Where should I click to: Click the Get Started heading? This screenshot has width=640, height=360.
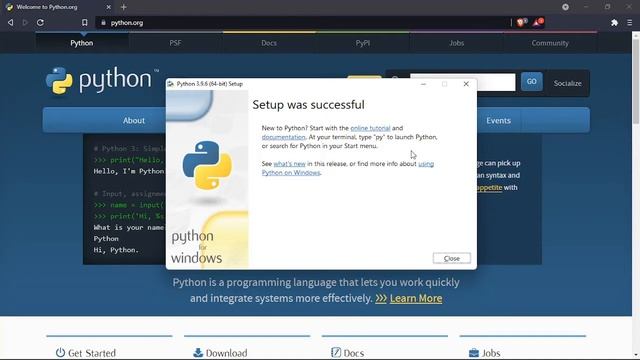pos(92,353)
